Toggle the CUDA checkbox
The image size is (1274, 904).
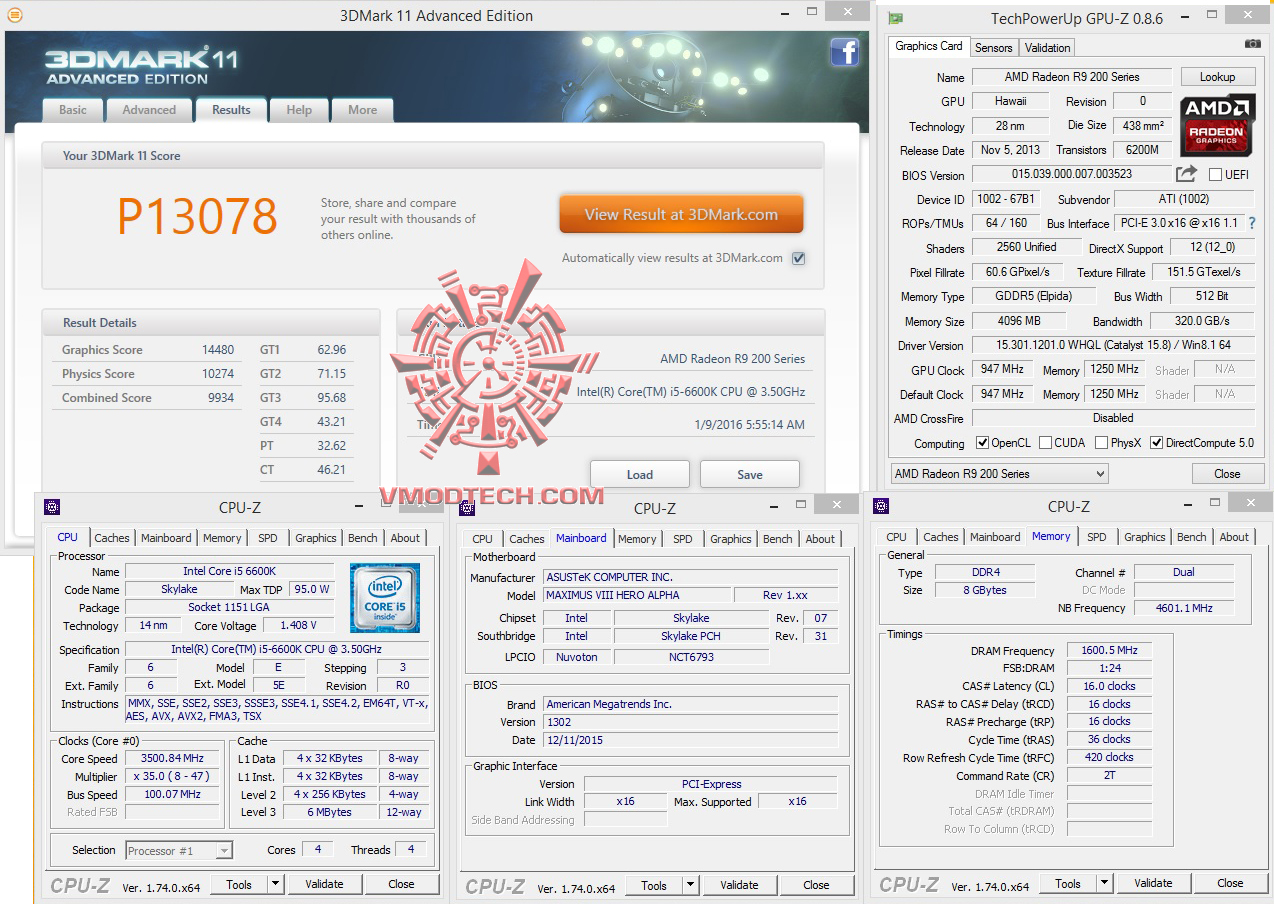click(1045, 443)
